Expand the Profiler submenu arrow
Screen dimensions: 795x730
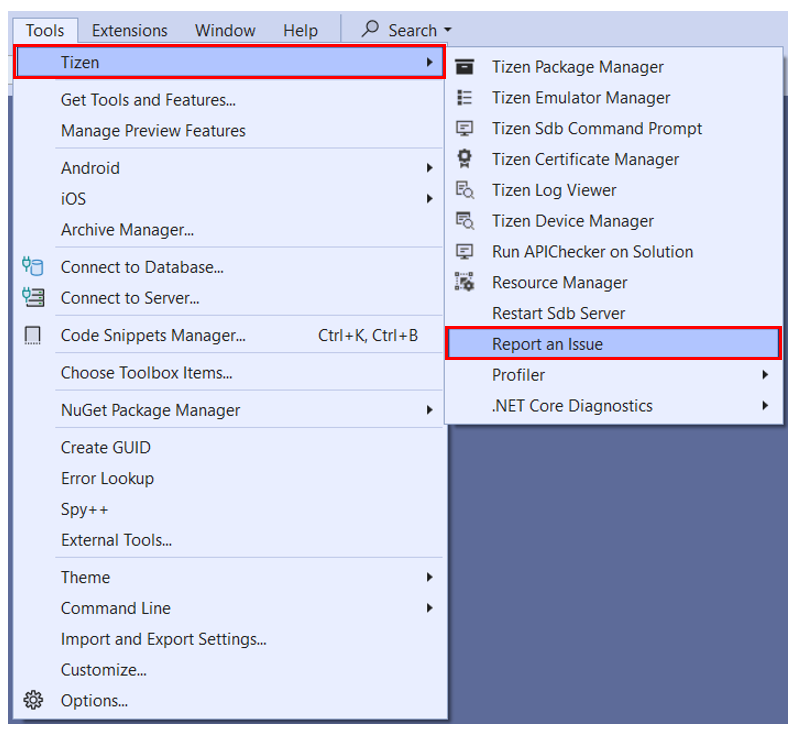pos(765,375)
